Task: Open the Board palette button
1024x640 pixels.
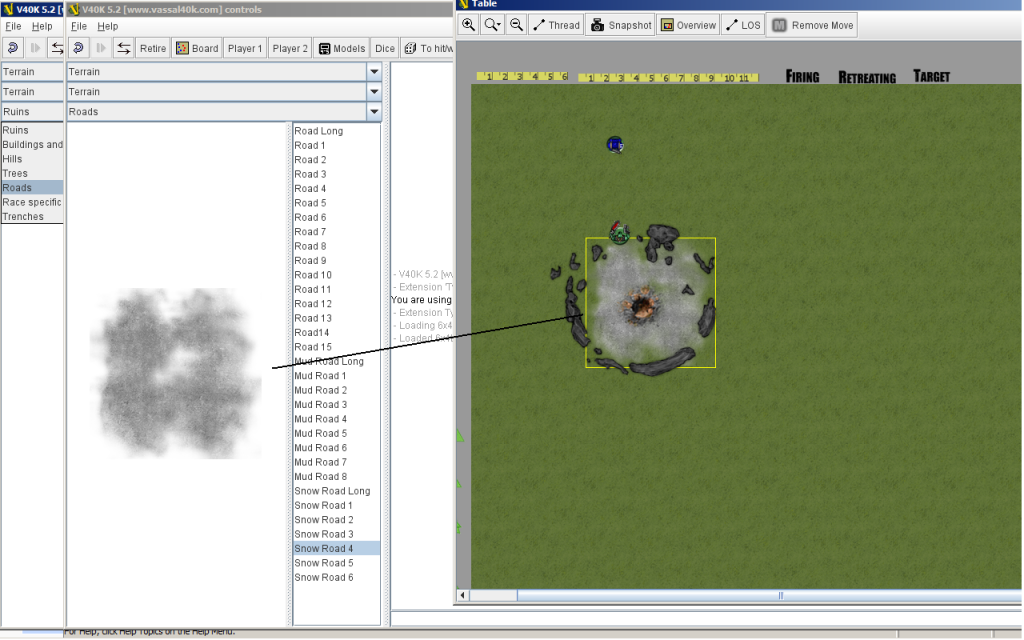Action: (196, 48)
